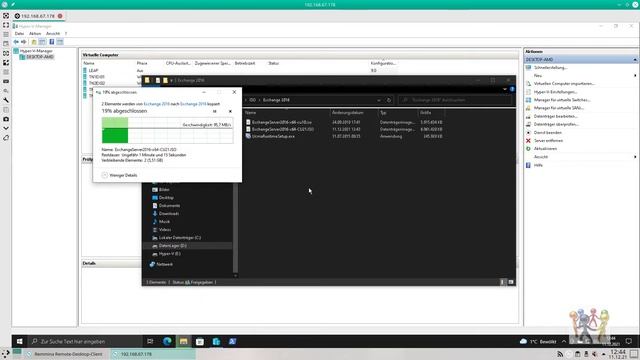Click the Remmina wrench tools icon
This screenshot has height=360, width=640.
click(6, 100)
